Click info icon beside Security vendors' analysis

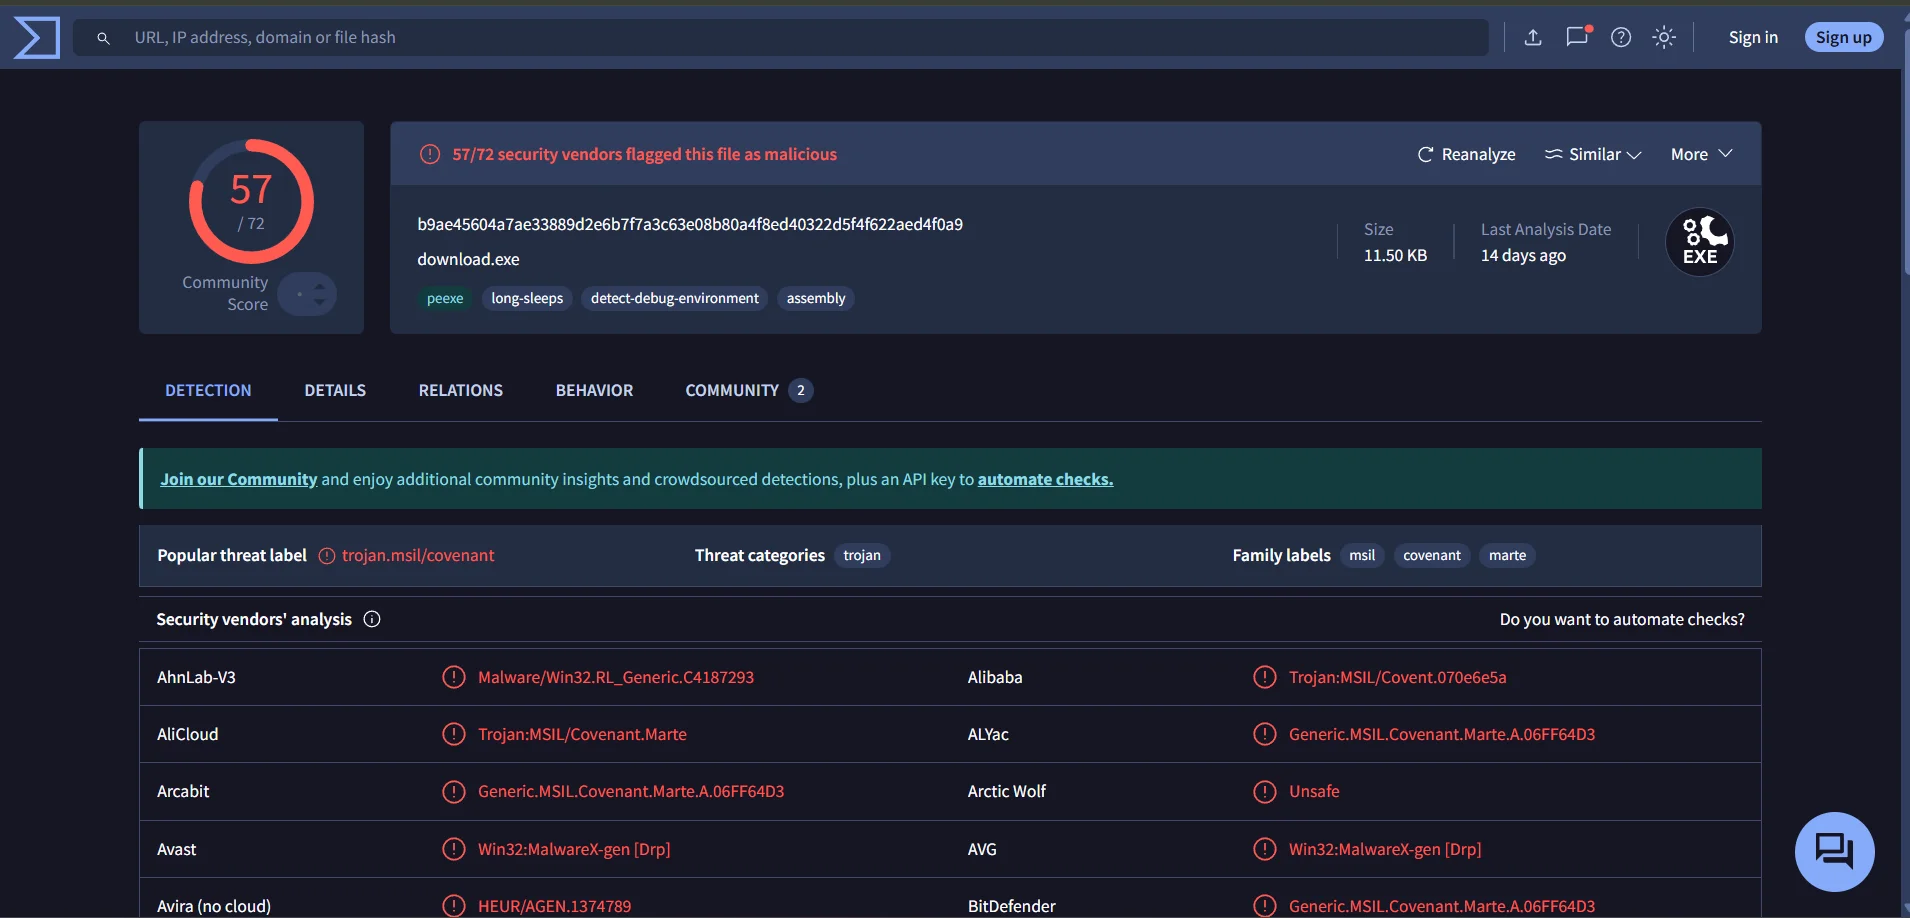[x=372, y=619]
